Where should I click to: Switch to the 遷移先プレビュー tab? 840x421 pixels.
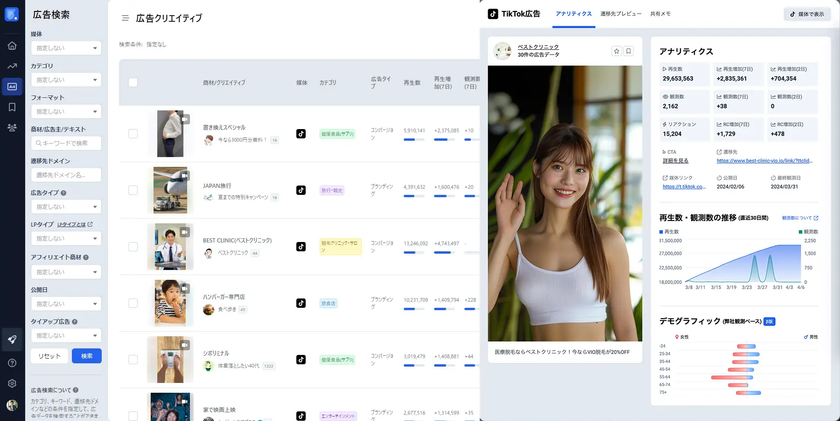(621, 14)
